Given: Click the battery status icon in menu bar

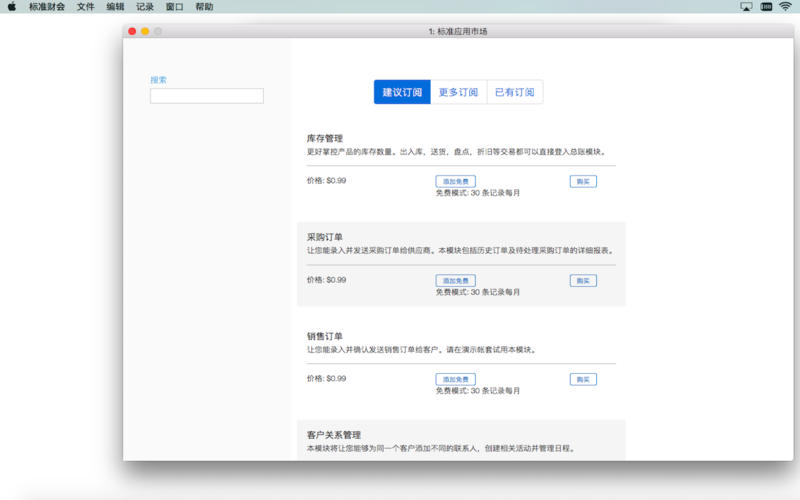Looking at the screenshot, I should (766, 6).
